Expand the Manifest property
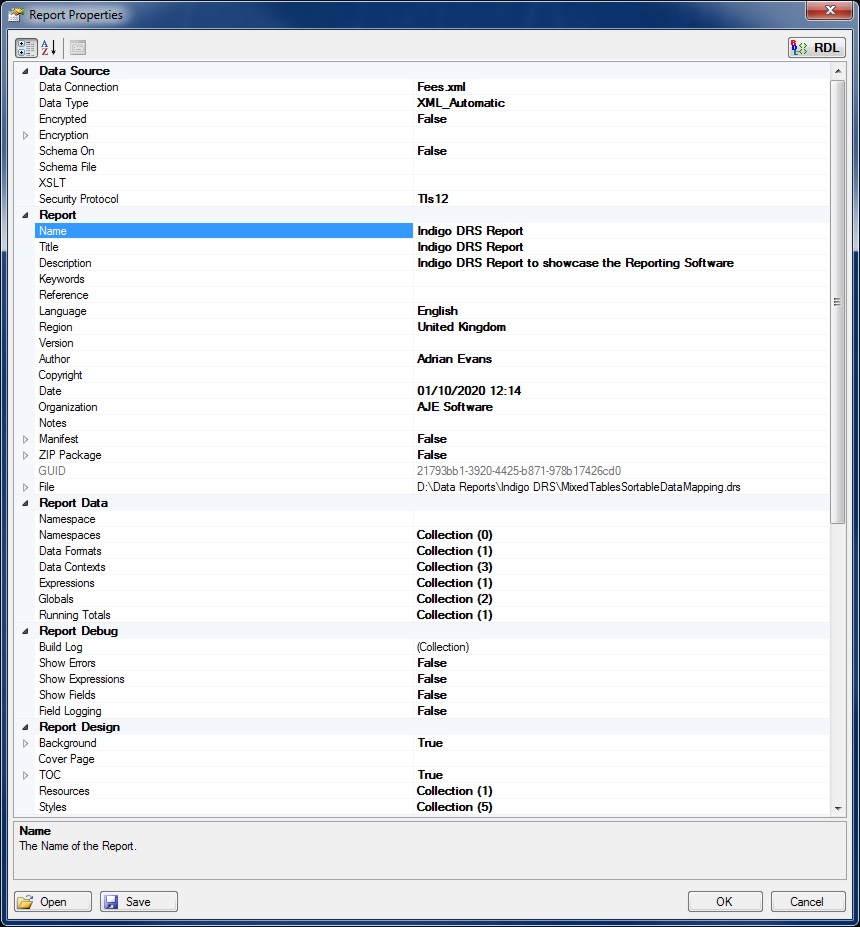The image size is (860, 927). click(25, 439)
